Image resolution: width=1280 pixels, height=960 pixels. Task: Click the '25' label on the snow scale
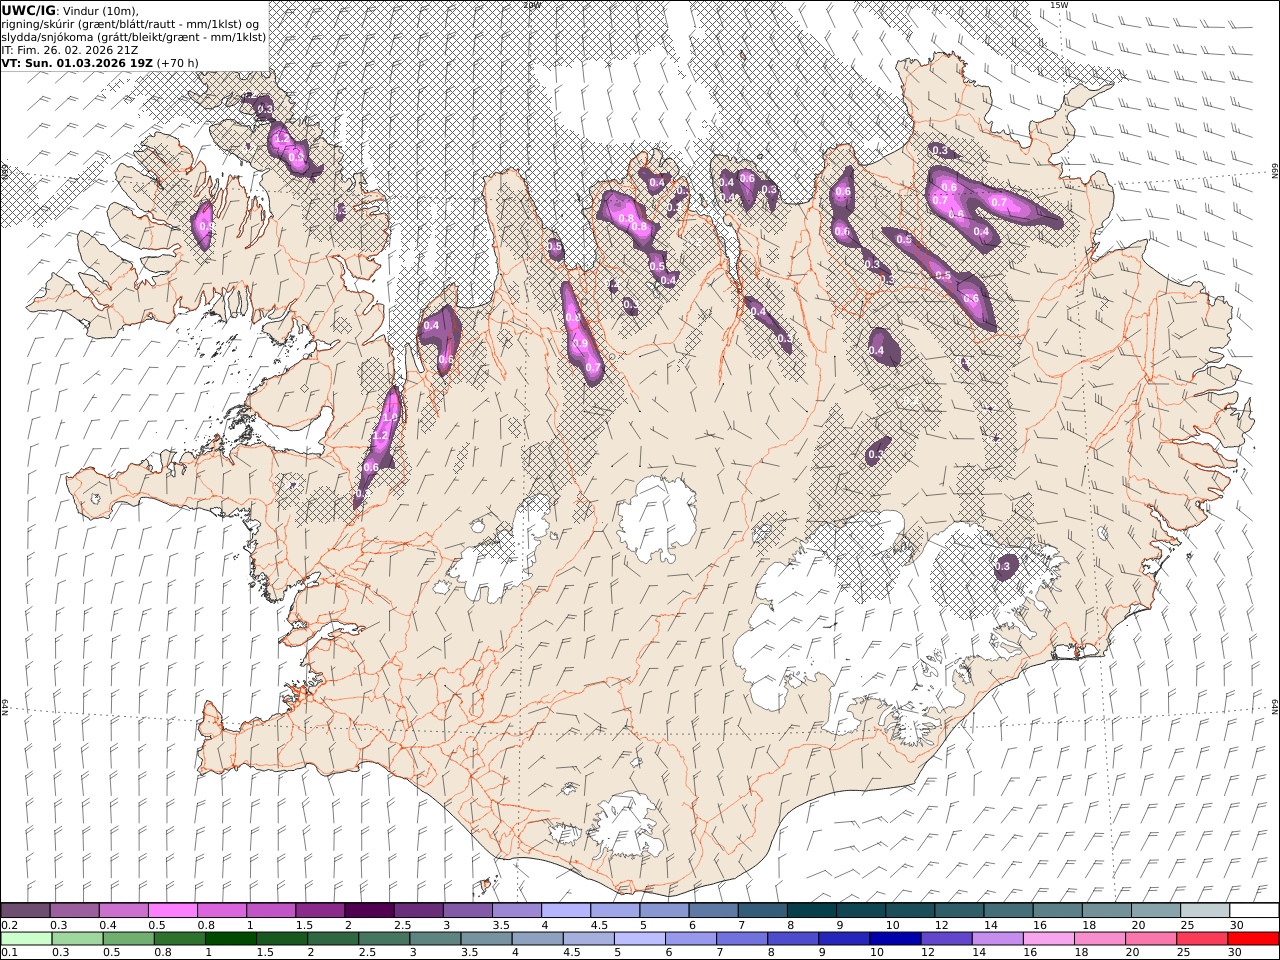[1186, 925]
